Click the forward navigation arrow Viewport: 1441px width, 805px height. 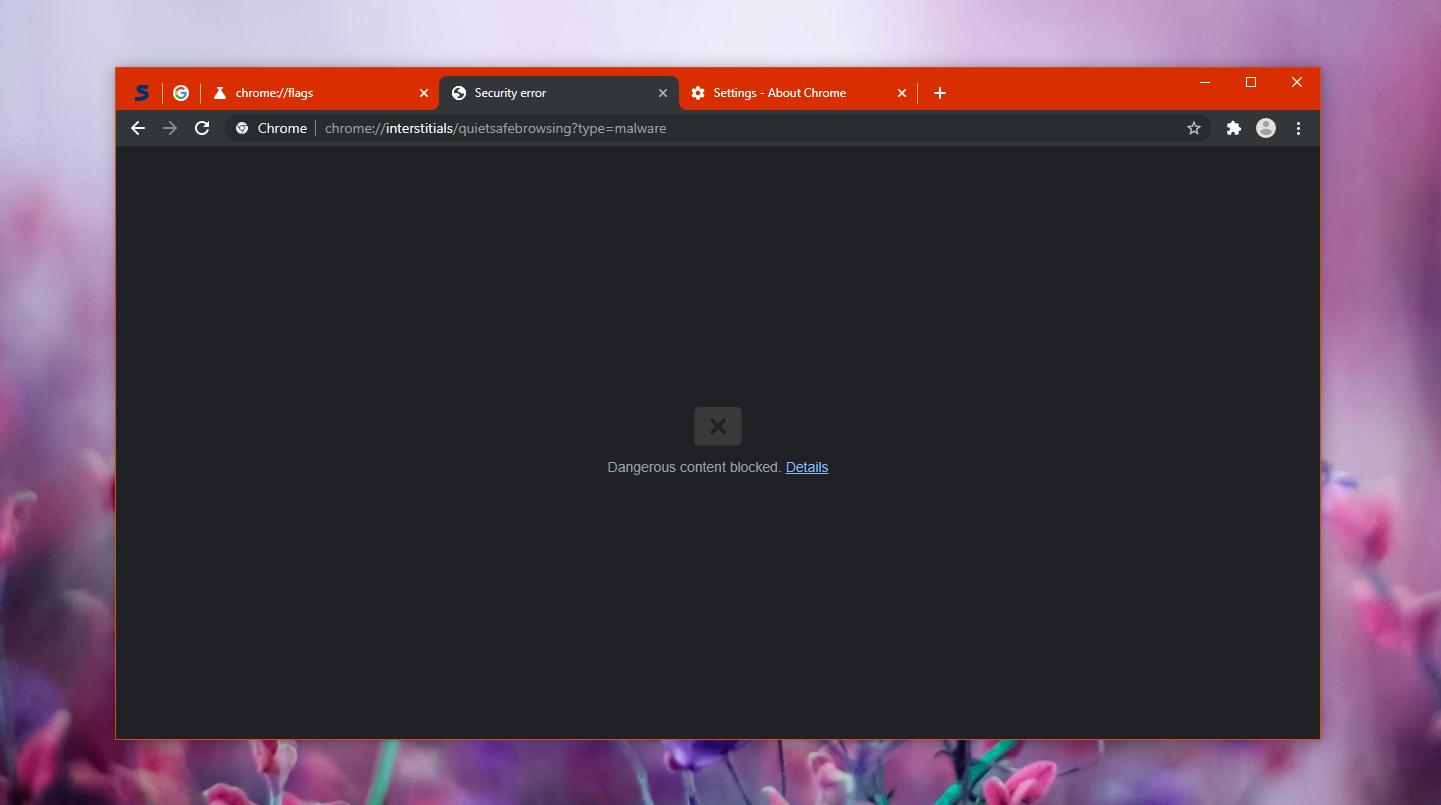169,128
